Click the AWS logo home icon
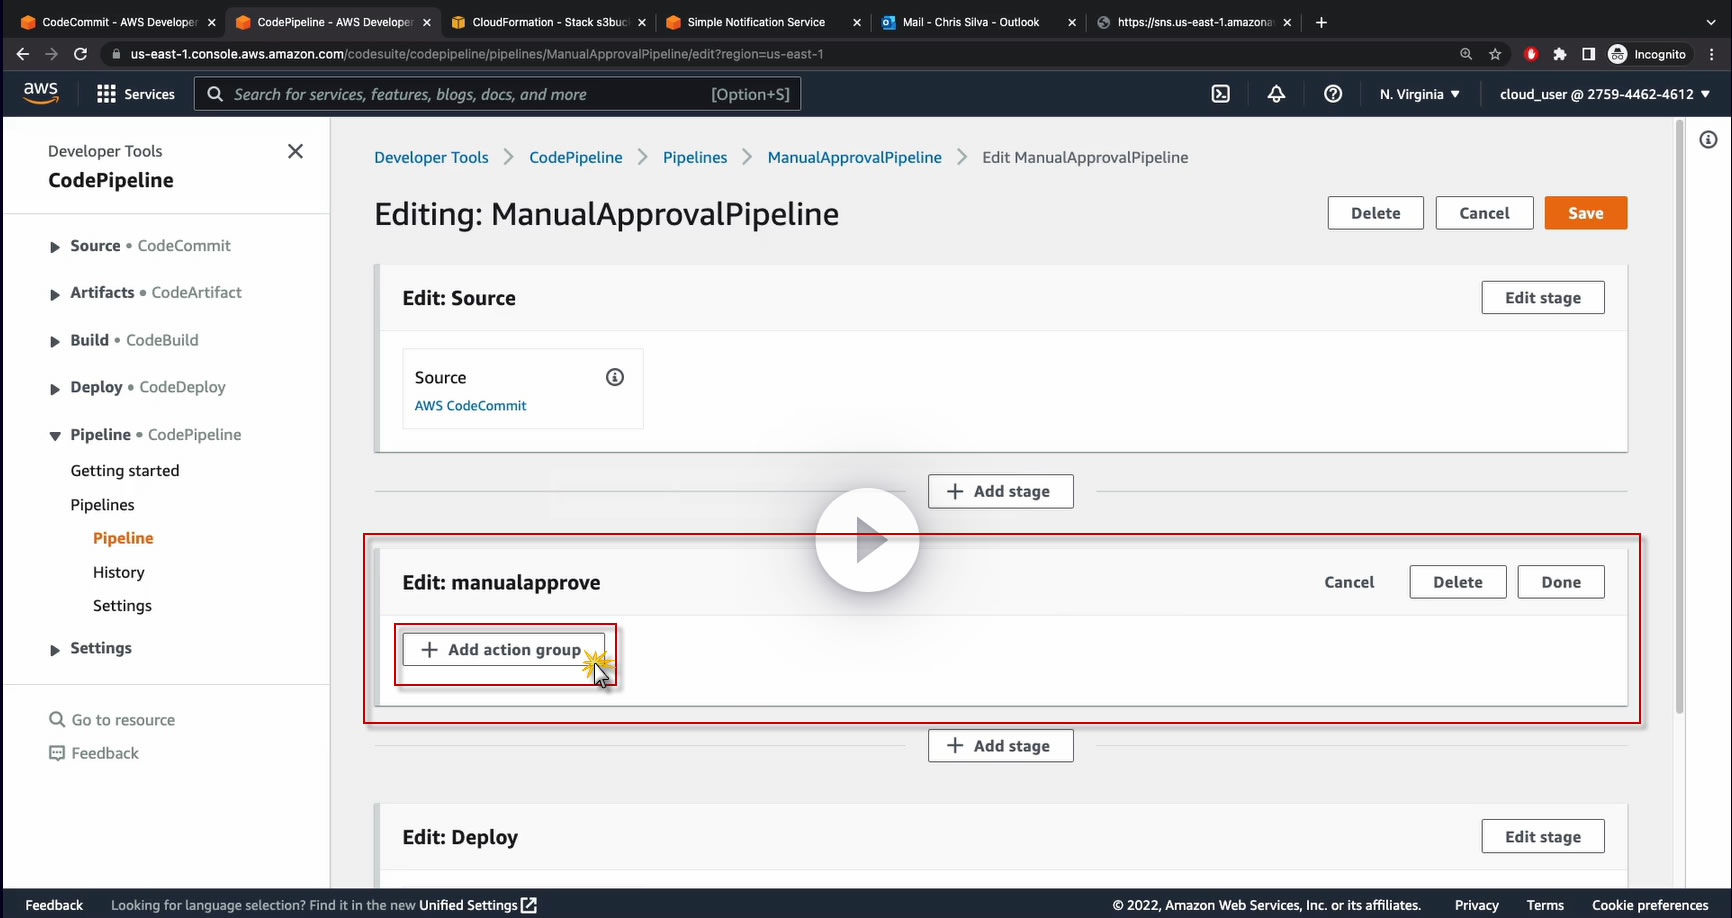 click(41, 93)
